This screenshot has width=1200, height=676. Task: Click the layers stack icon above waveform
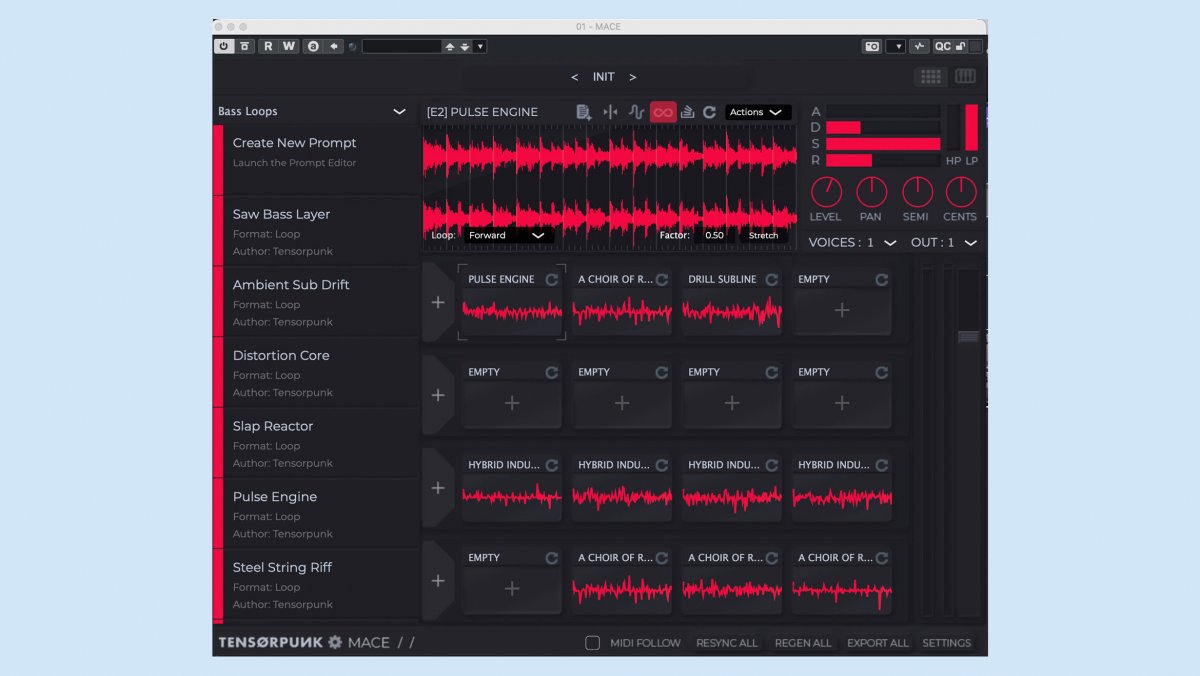point(687,112)
